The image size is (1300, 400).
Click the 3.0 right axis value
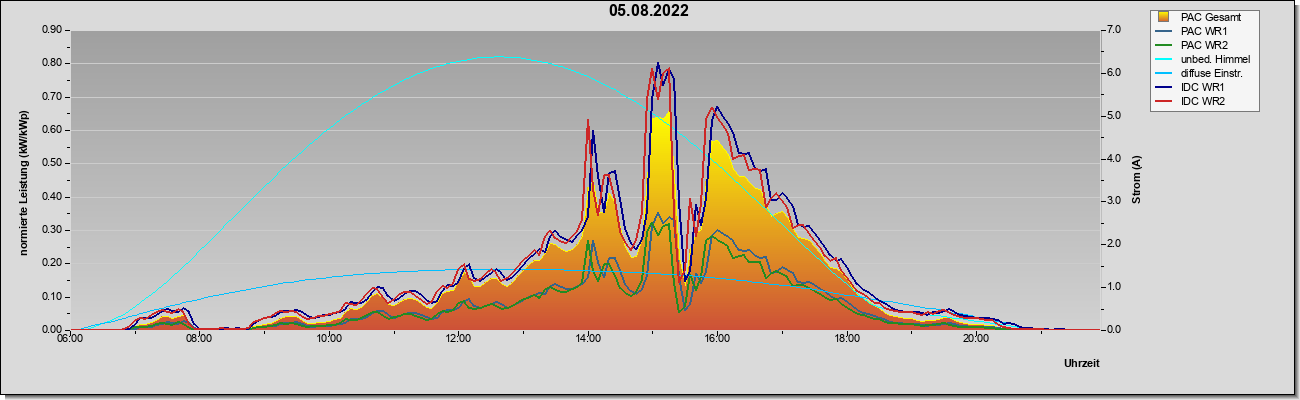coord(1114,201)
